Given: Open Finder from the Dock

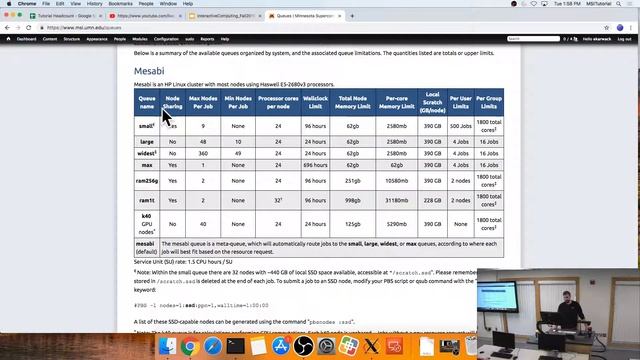Looking at the screenshot, I should [x=167, y=346].
